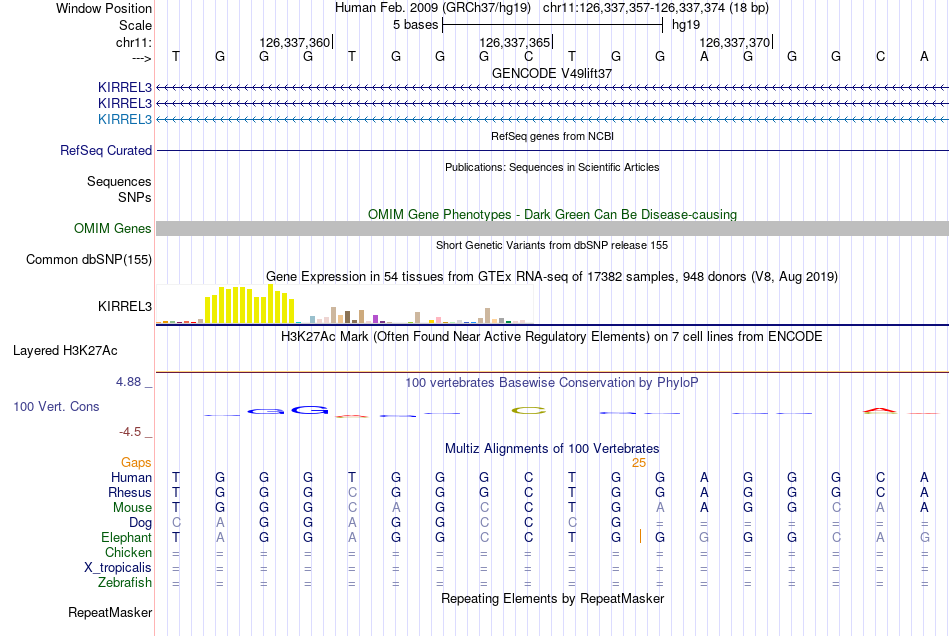
Task: Click the SNPs track label
Action: pyautogui.click(x=135, y=197)
